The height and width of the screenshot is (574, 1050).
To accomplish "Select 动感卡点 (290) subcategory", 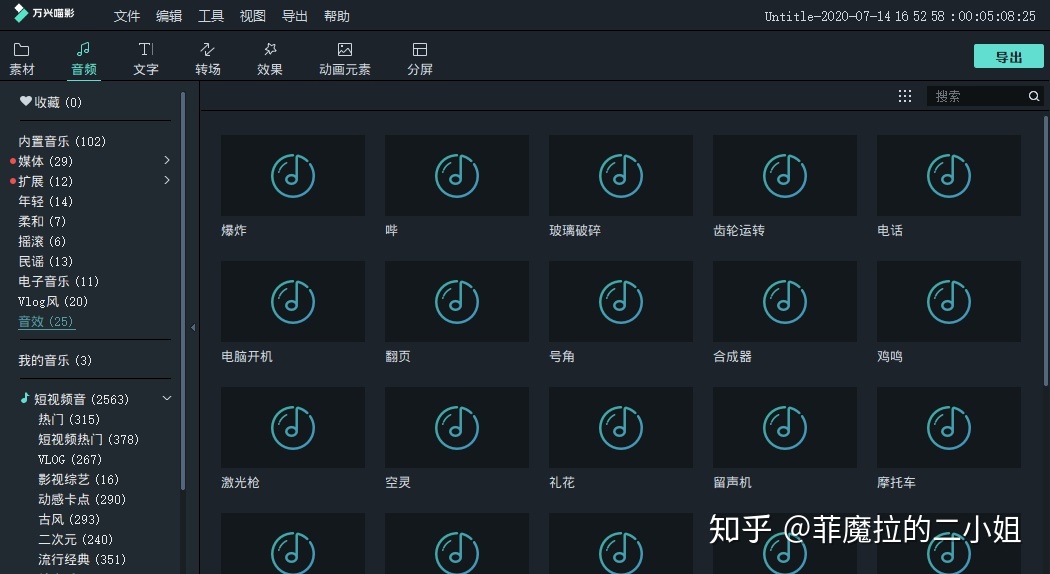I will (x=82, y=500).
